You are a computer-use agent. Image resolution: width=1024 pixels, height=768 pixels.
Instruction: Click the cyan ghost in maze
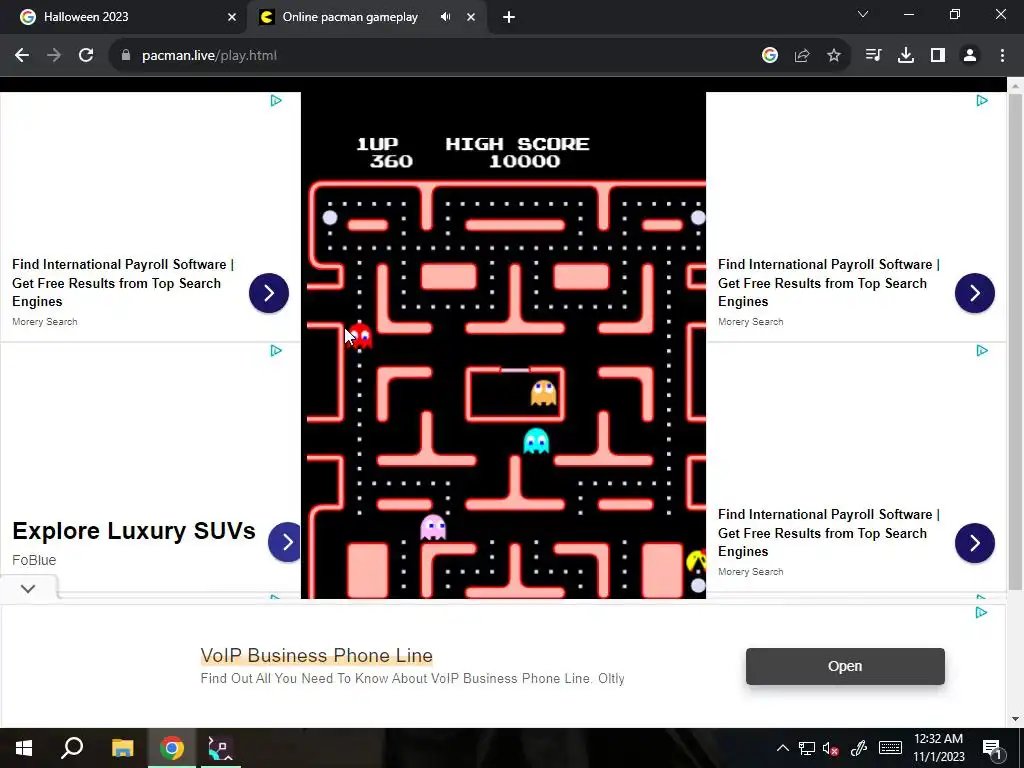coord(536,441)
